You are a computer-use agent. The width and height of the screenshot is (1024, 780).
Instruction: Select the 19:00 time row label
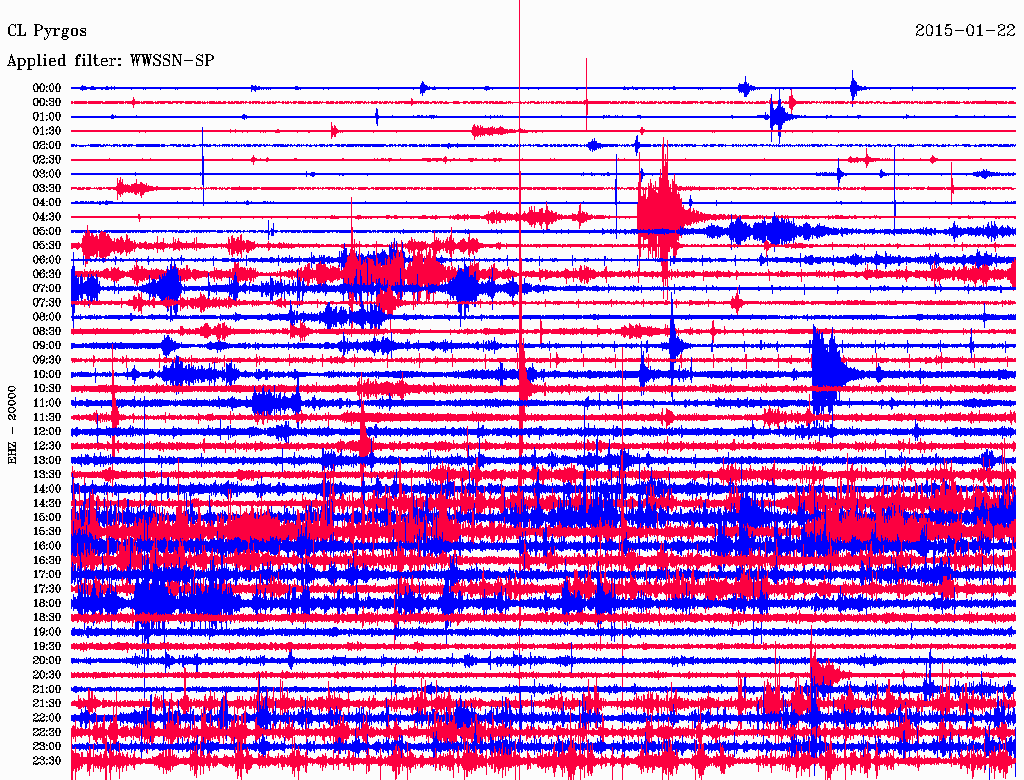[x=47, y=632]
